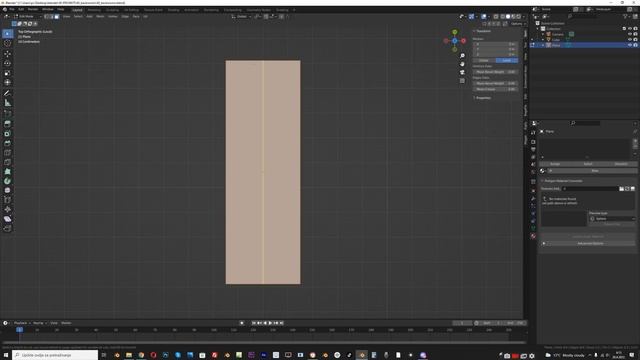Click the material browse sphere icon

click(x=542, y=171)
